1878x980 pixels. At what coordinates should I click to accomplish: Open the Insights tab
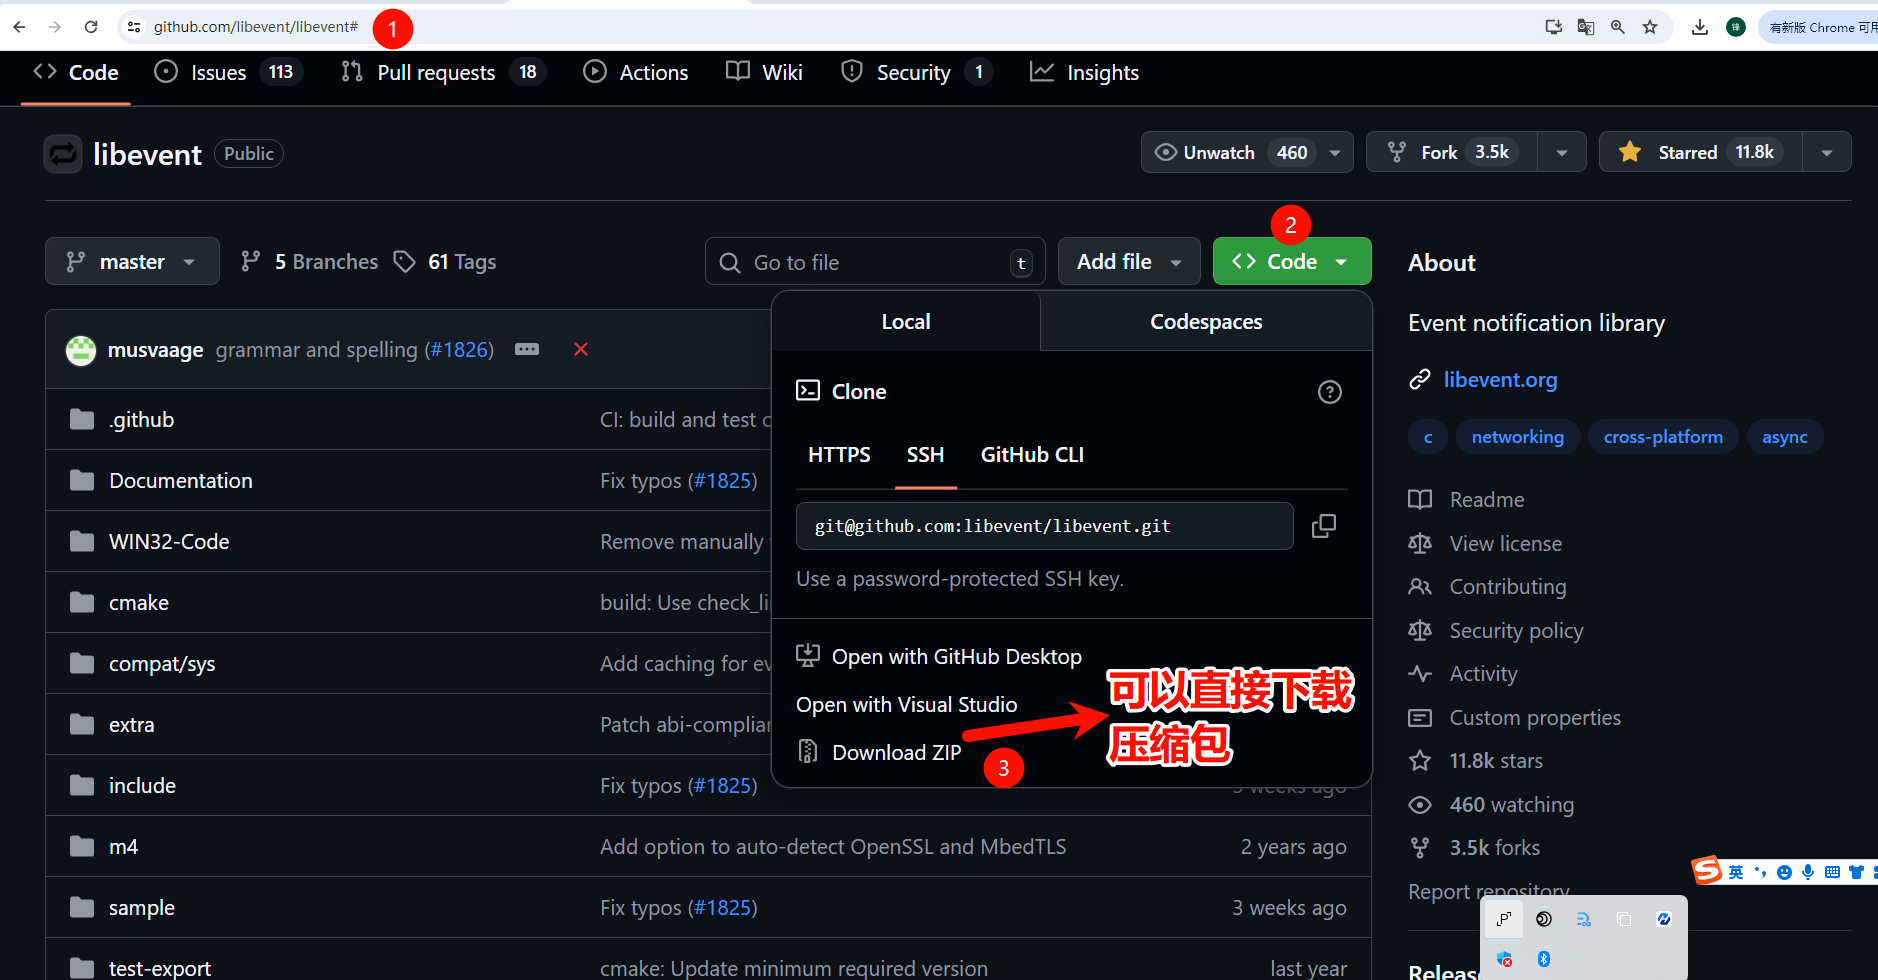tap(1085, 72)
